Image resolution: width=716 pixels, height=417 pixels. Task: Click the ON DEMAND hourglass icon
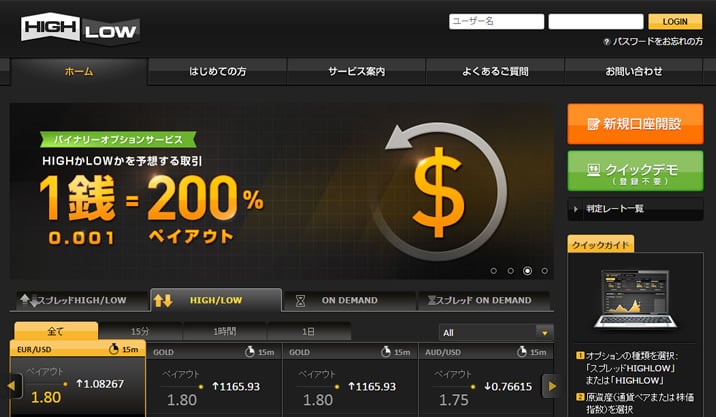point(300,301)
